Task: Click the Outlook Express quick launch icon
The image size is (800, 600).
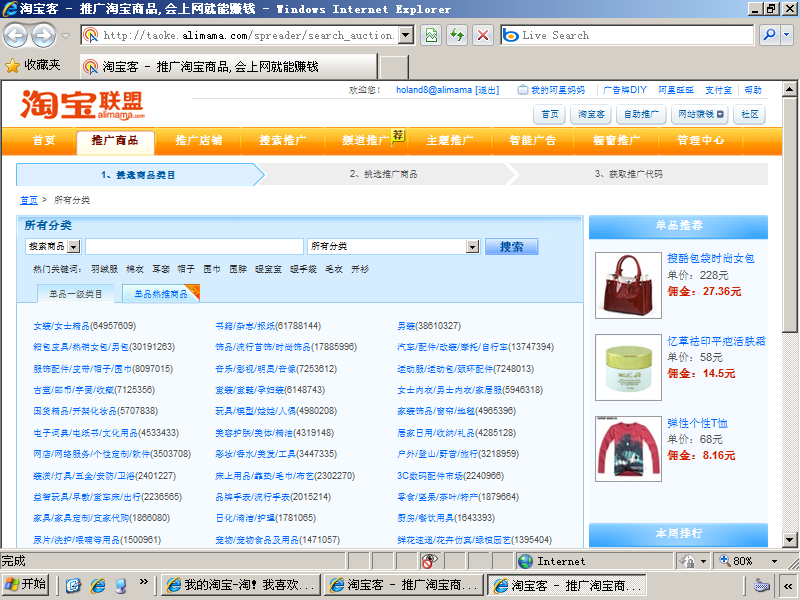Action: [73, 585]
